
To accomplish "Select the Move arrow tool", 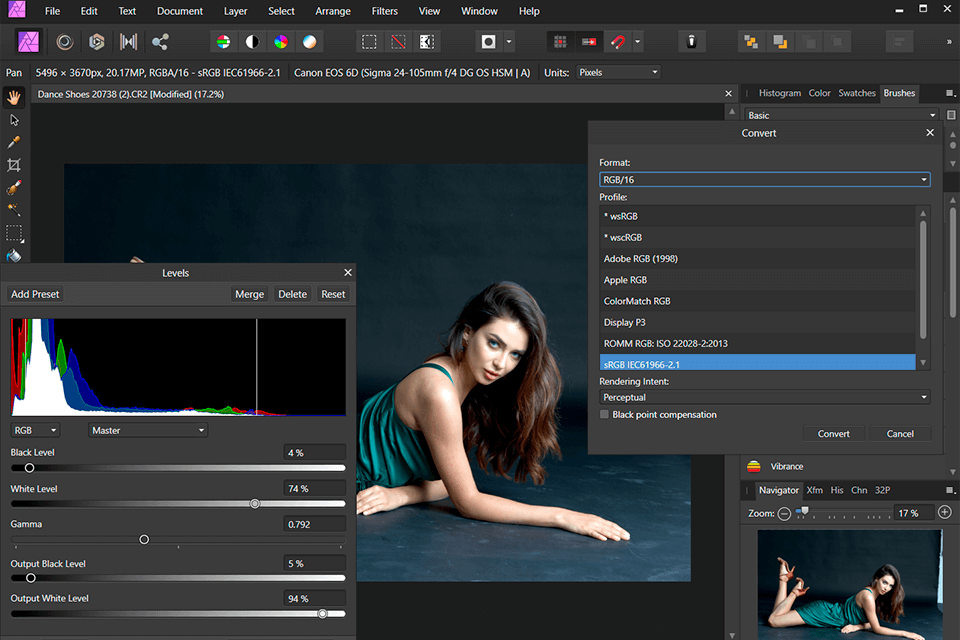I will pos(14,120).
